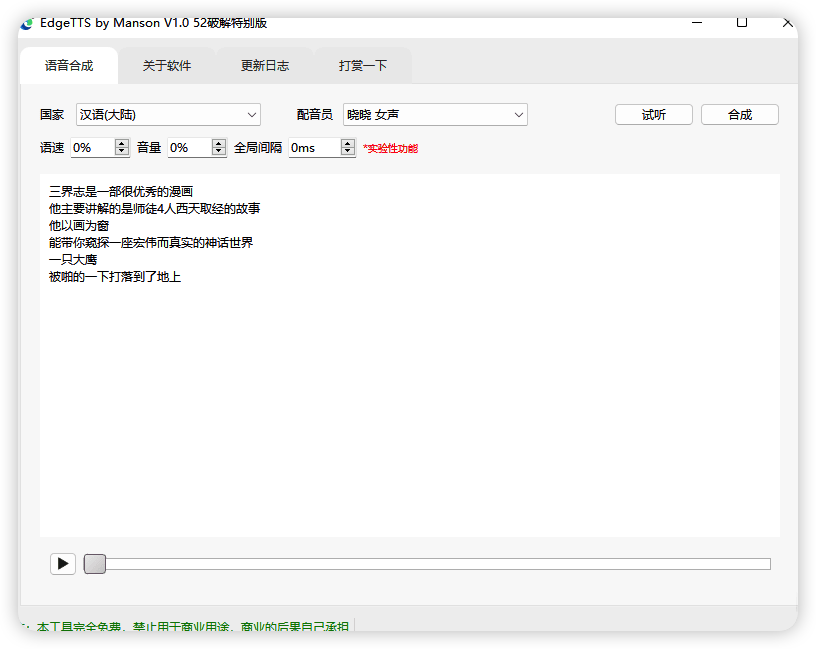Increase 音量 volume with up arrow
The width and height of the screenshot is (816, 649).
click(x=219, y=143)
